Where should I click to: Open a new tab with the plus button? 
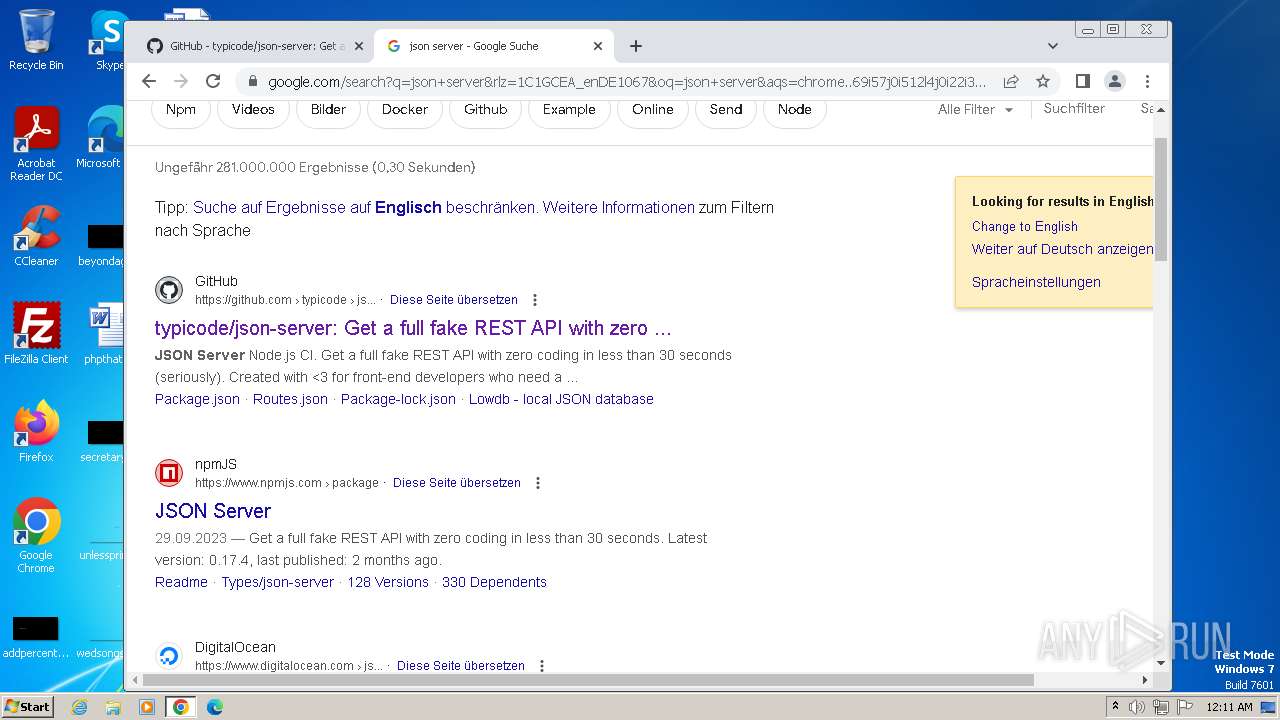(636, 46)
